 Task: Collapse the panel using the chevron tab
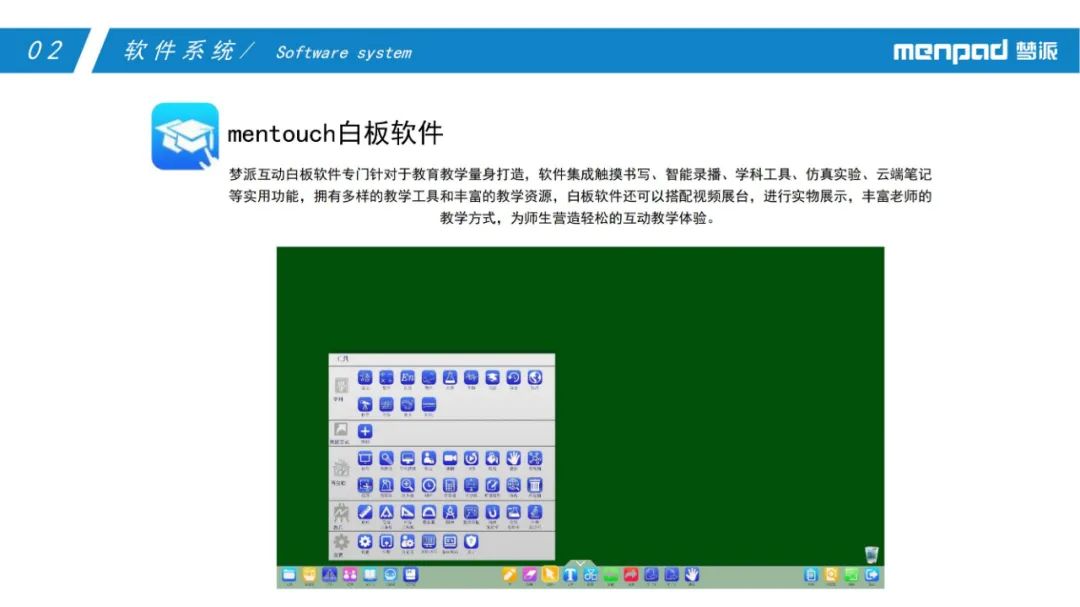(581, 564)
